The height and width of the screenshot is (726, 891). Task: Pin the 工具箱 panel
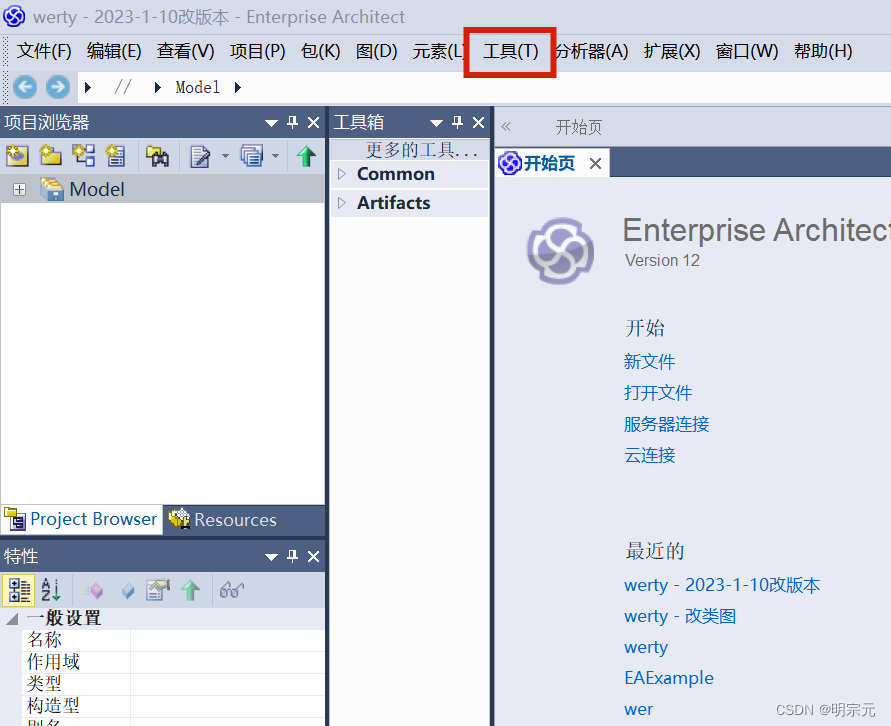(x=457, y=122)
